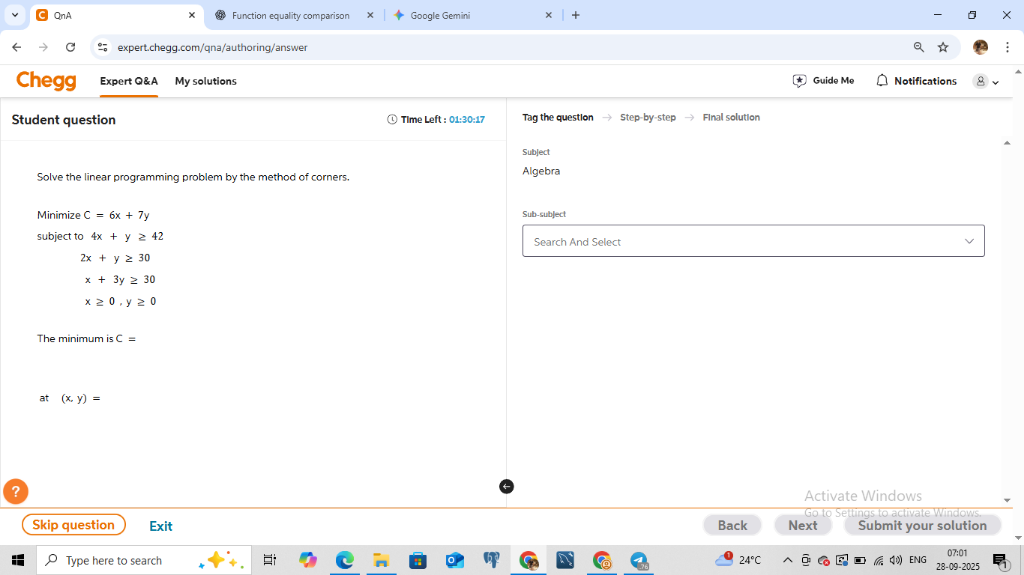Screen dimensions: 1024x575
Task: Click the right panel vertical scrollbar
Action: point(1006,320)
